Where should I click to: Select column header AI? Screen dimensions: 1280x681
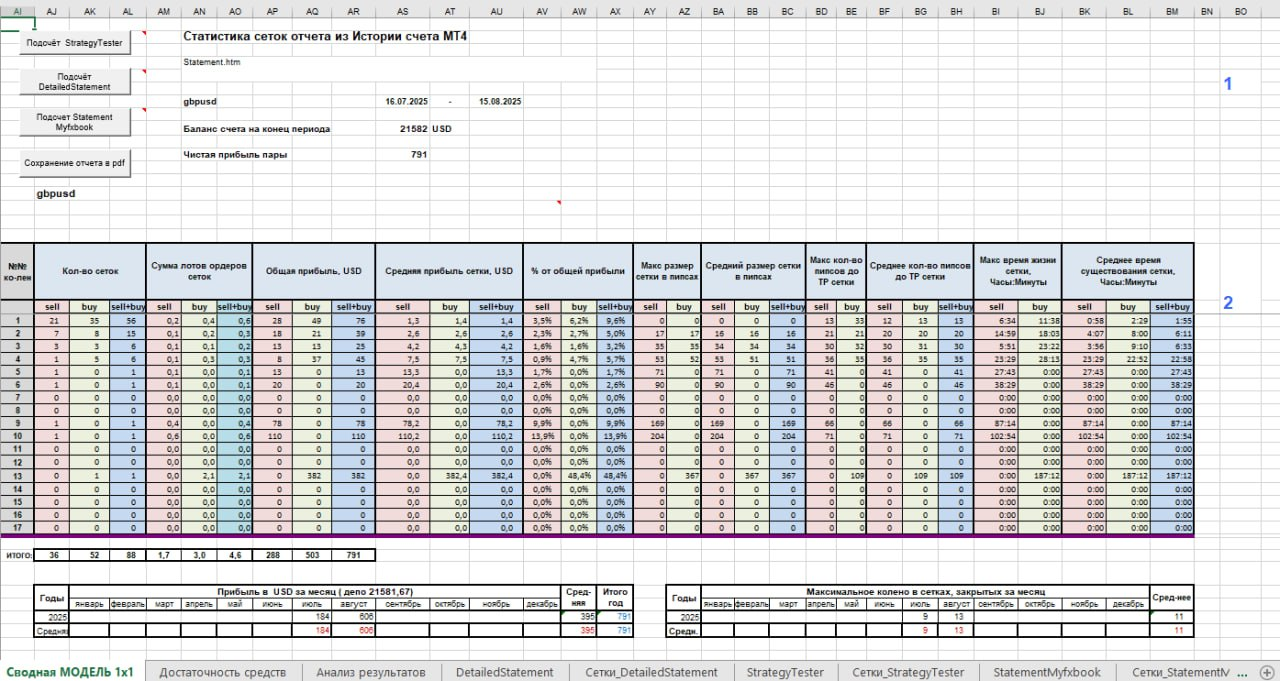coord(16,10)
